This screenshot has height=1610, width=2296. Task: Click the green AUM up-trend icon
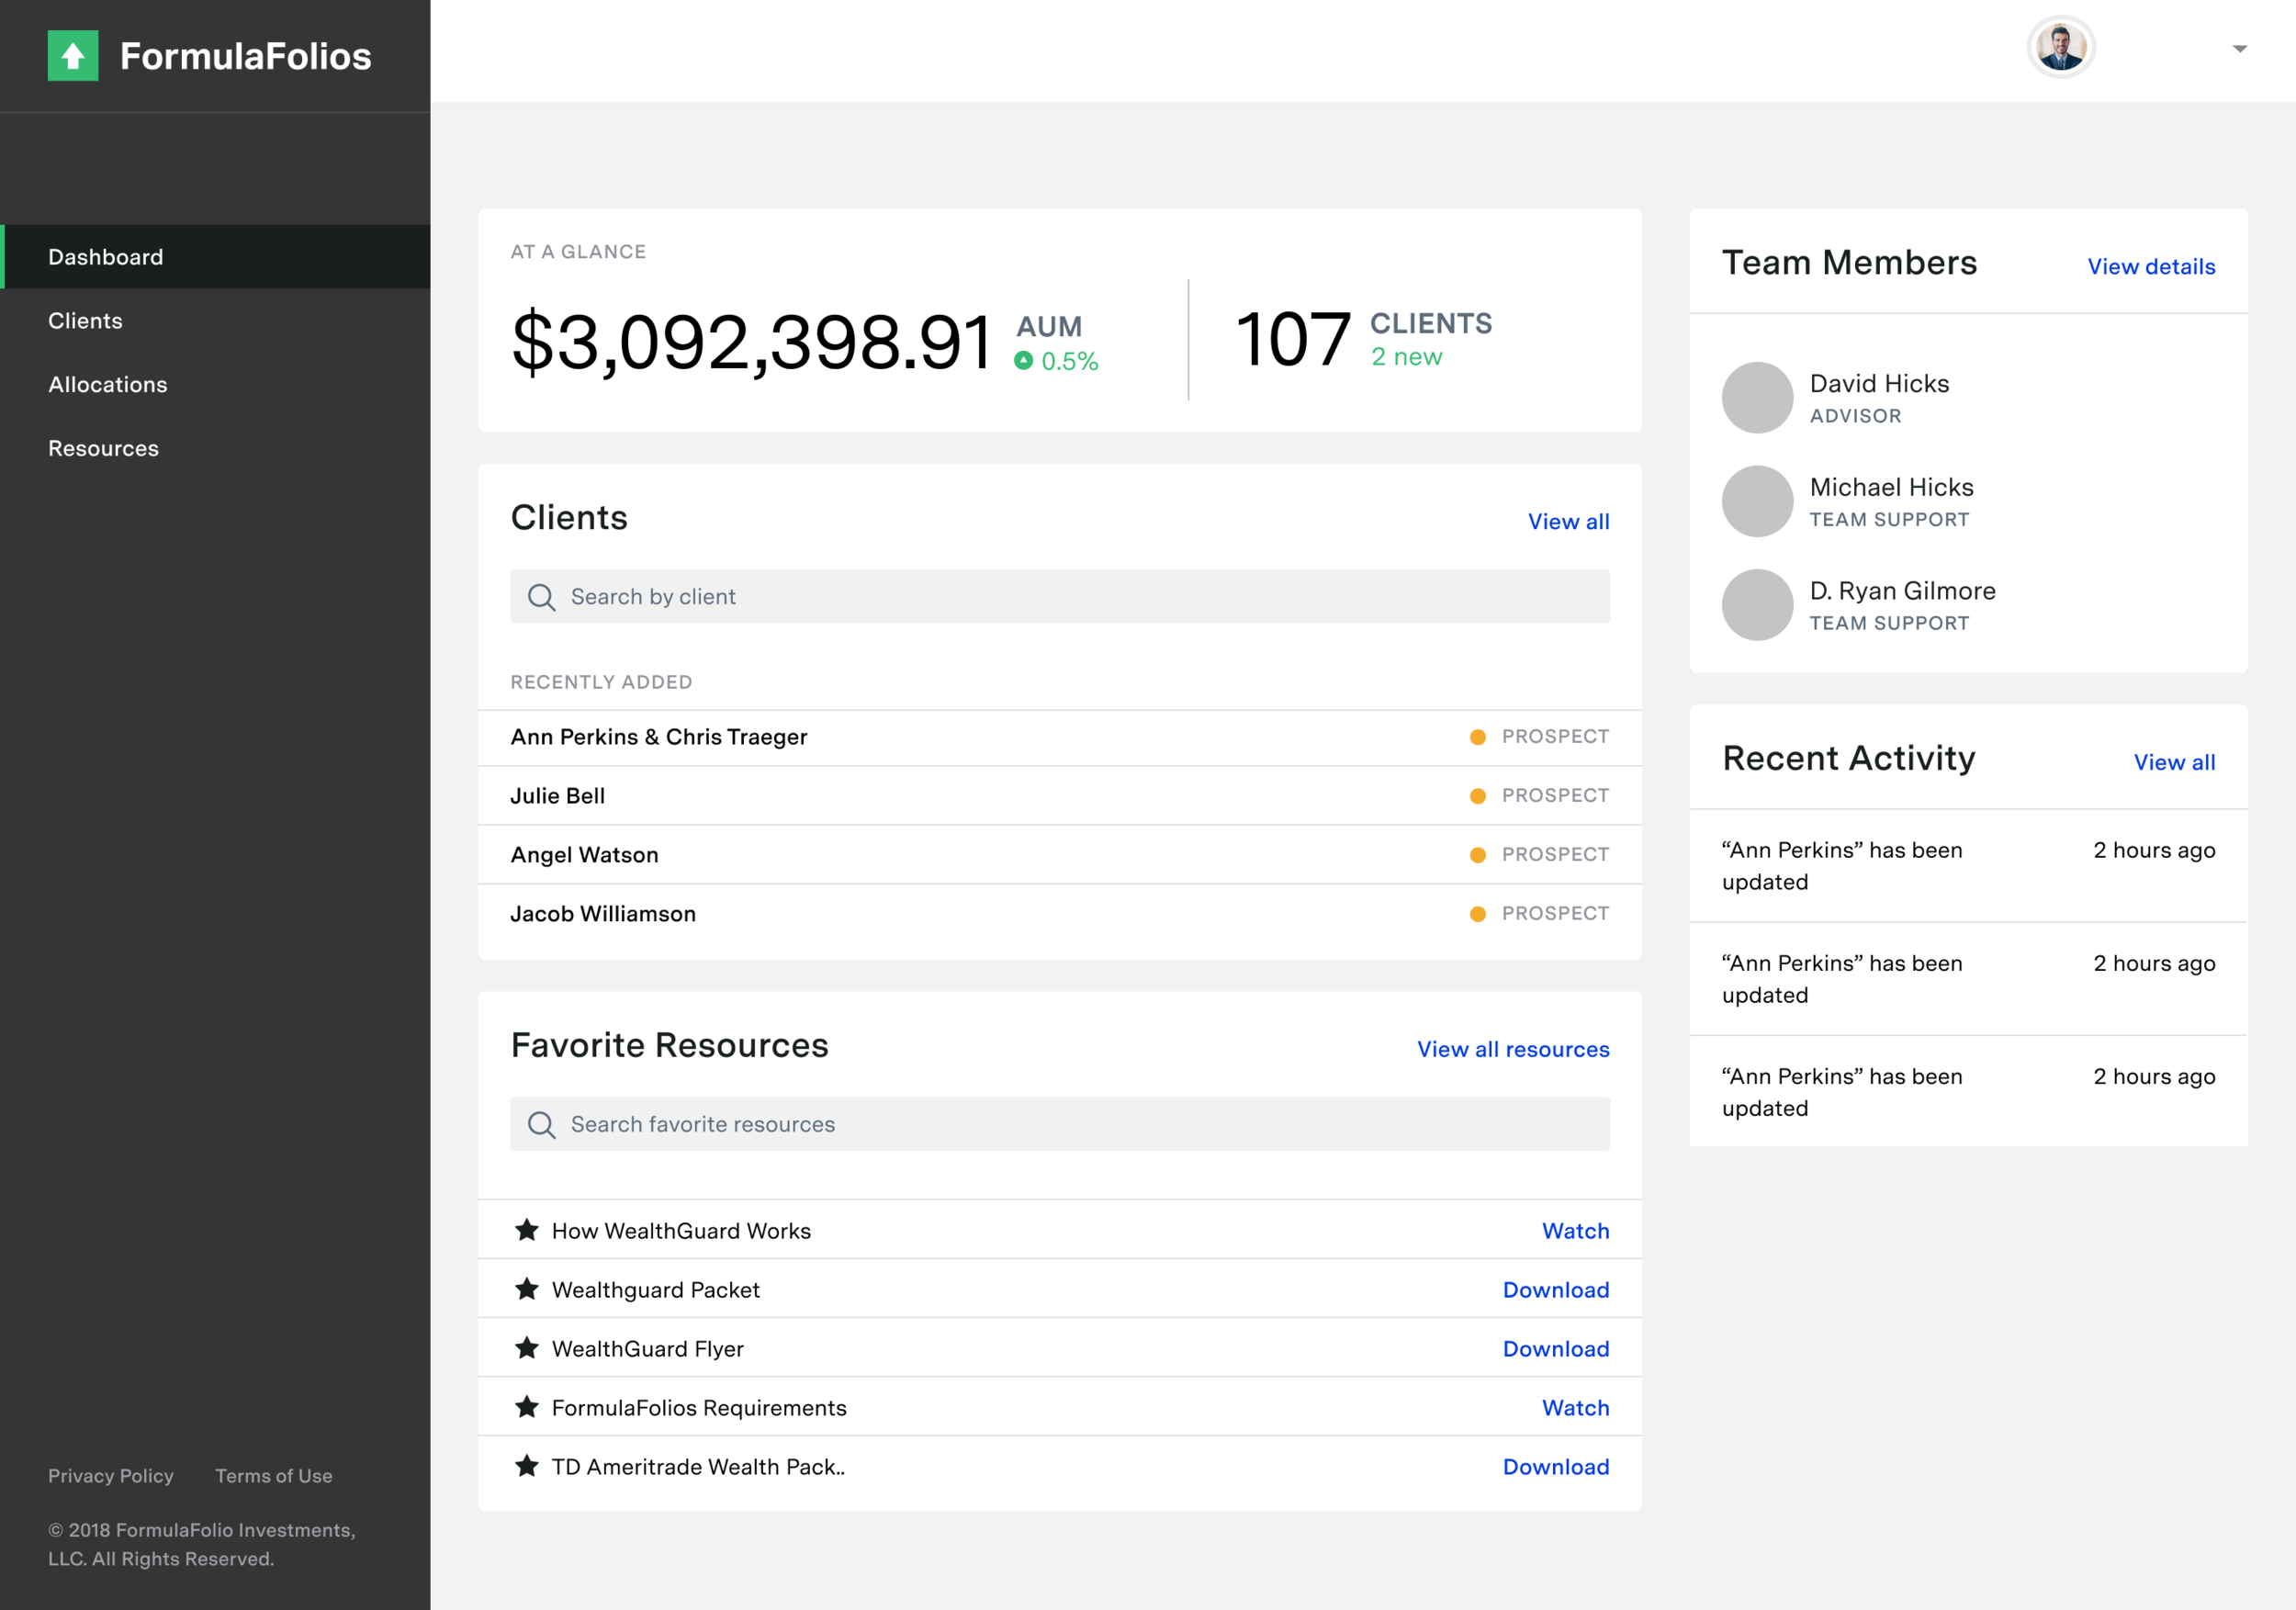point(1023,361)
